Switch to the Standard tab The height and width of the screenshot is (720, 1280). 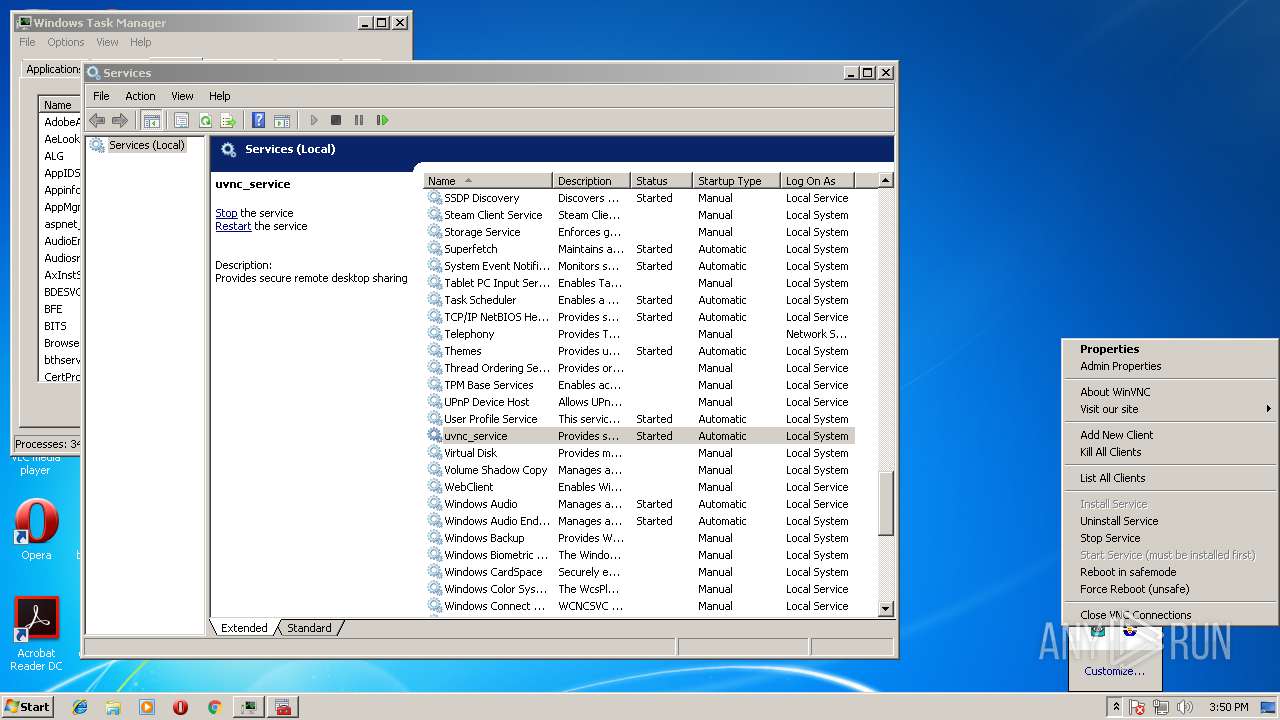pyautogui.click(x=309, y=628)
